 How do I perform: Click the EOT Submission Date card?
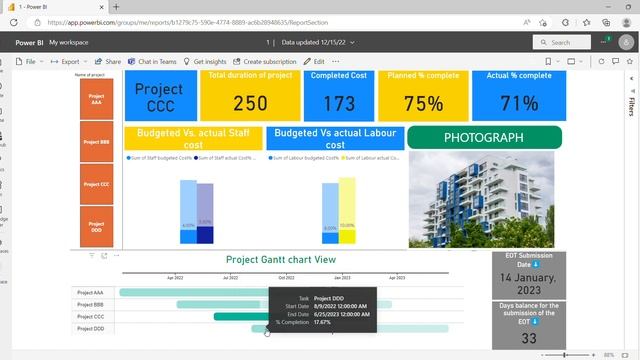(x=529, y=276)
